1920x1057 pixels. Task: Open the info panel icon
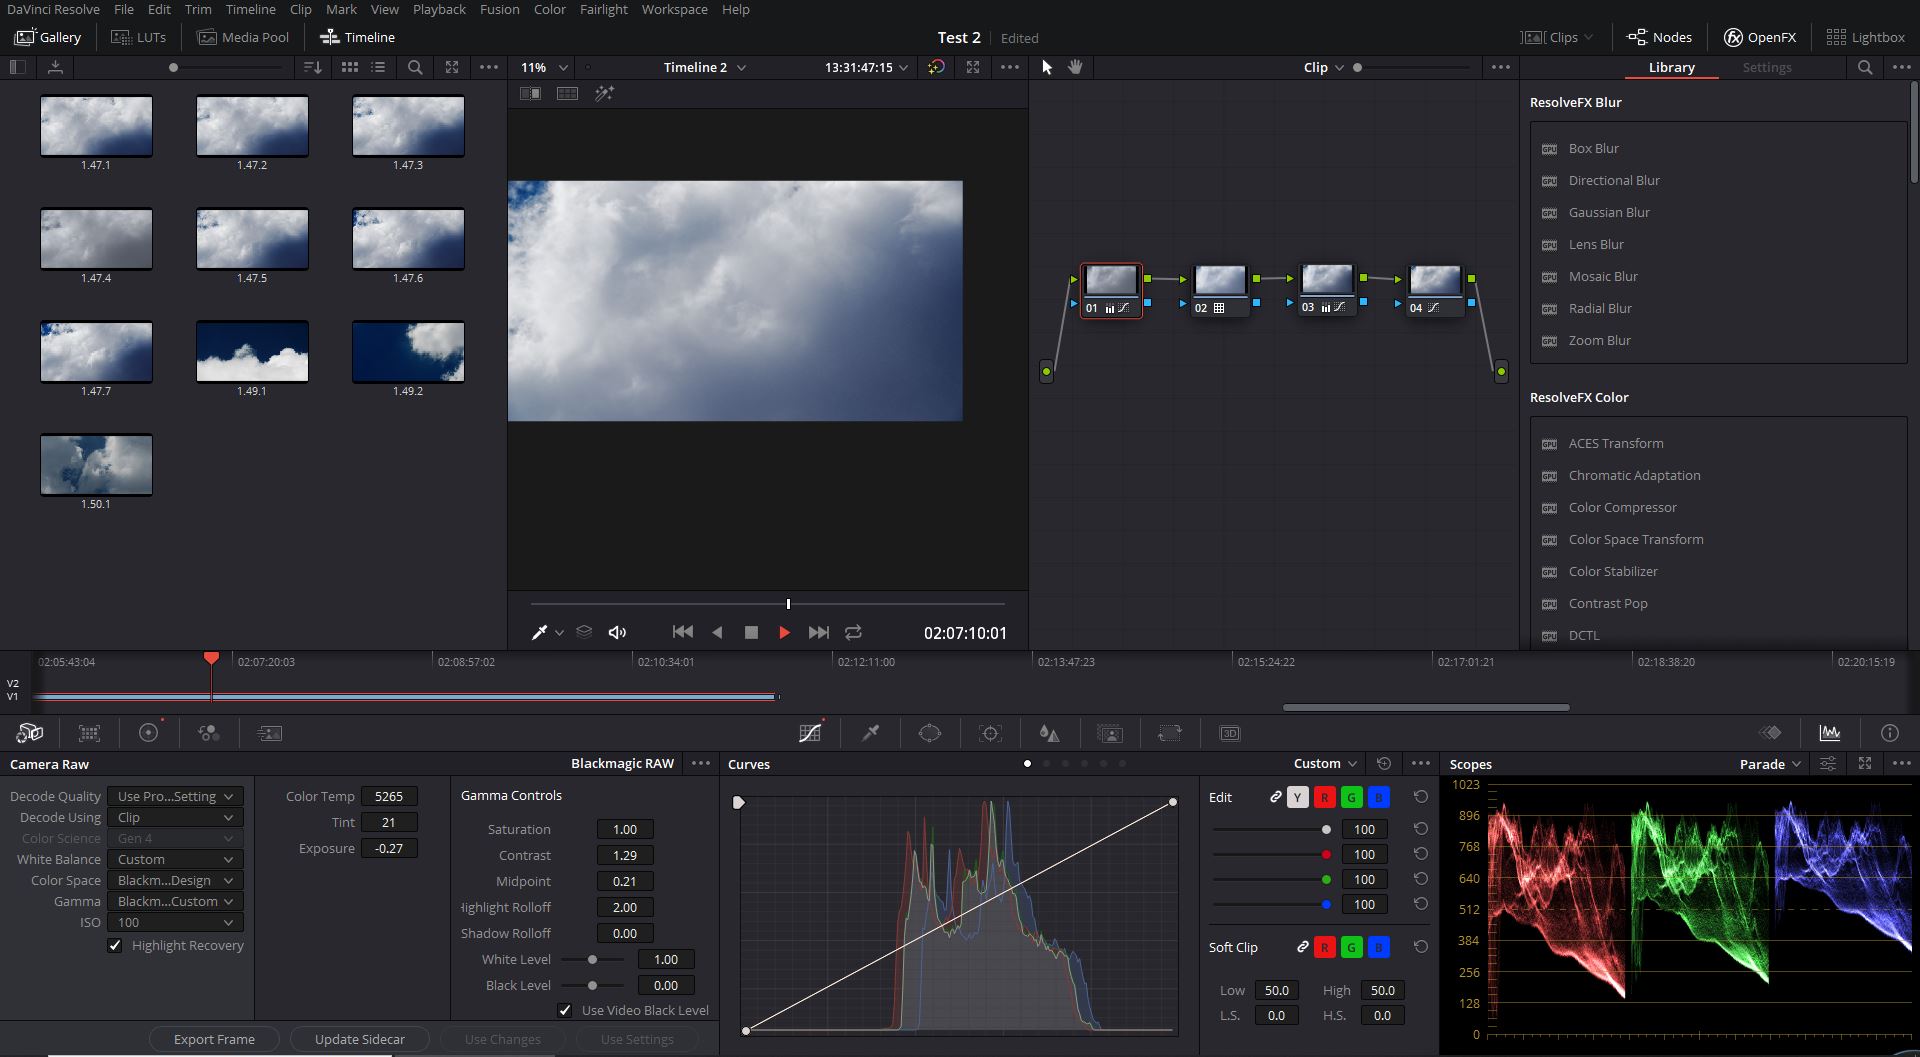(1890, 733)
